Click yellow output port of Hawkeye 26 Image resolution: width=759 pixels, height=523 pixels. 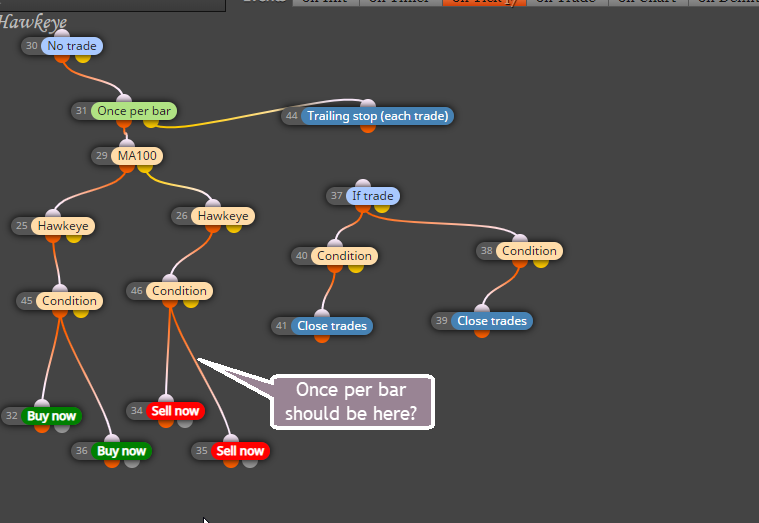pyautogui.click(x=234, y=228)
